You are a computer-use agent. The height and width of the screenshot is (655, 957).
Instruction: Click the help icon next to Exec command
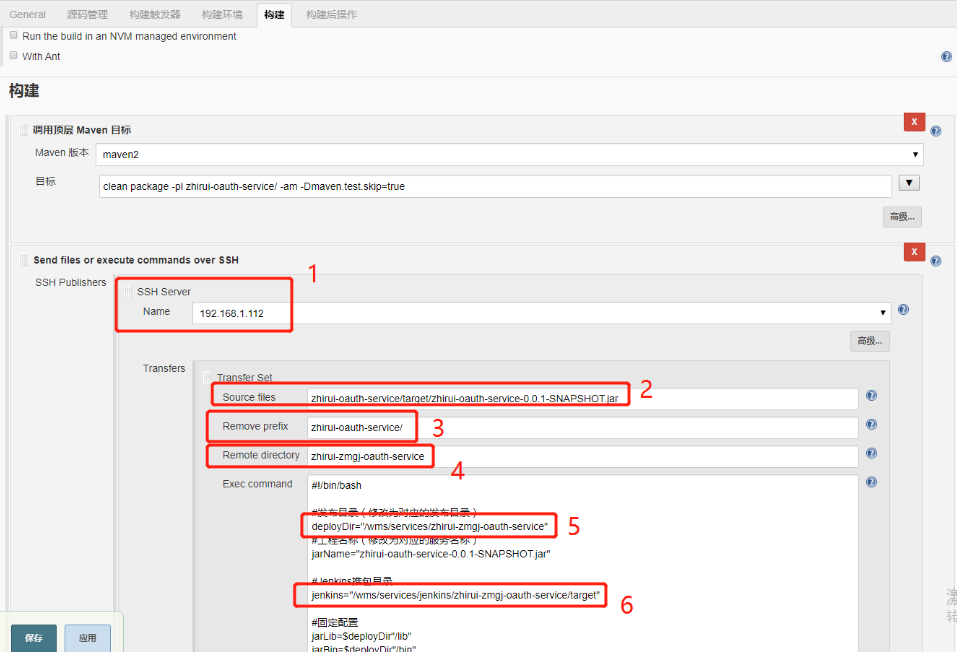[x=870, y=481]
